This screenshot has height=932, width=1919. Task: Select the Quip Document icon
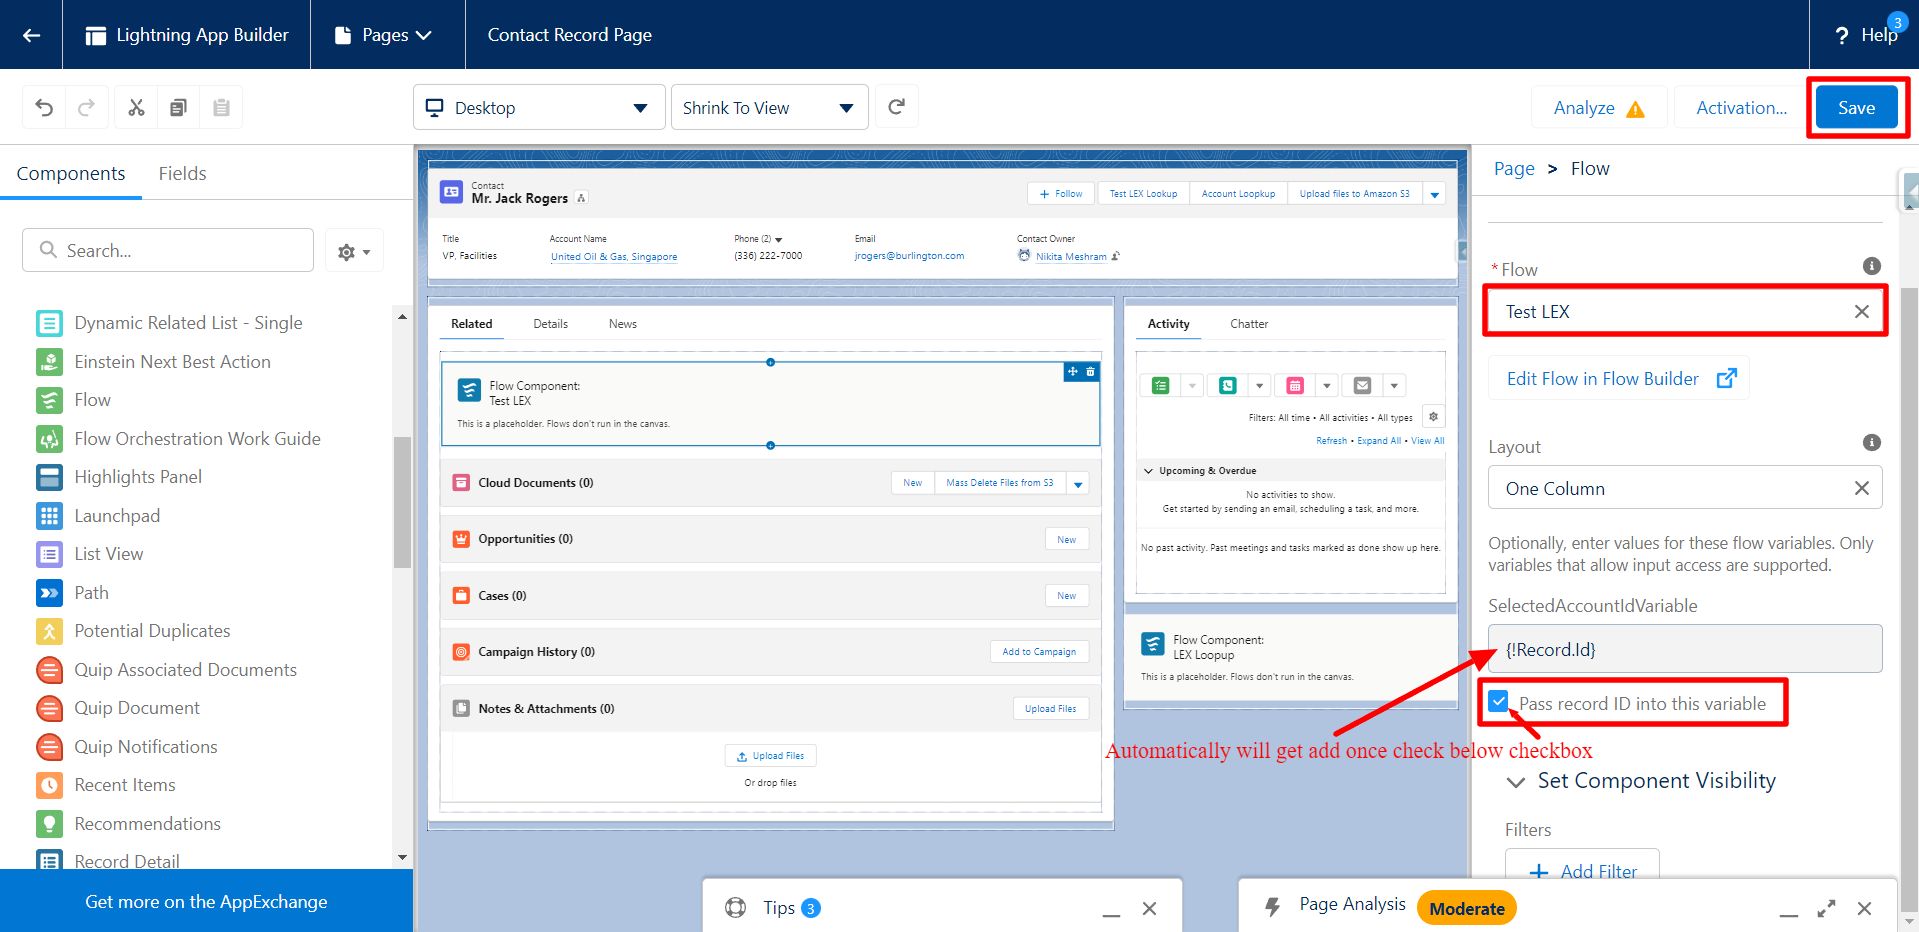[x=49, y=708]
